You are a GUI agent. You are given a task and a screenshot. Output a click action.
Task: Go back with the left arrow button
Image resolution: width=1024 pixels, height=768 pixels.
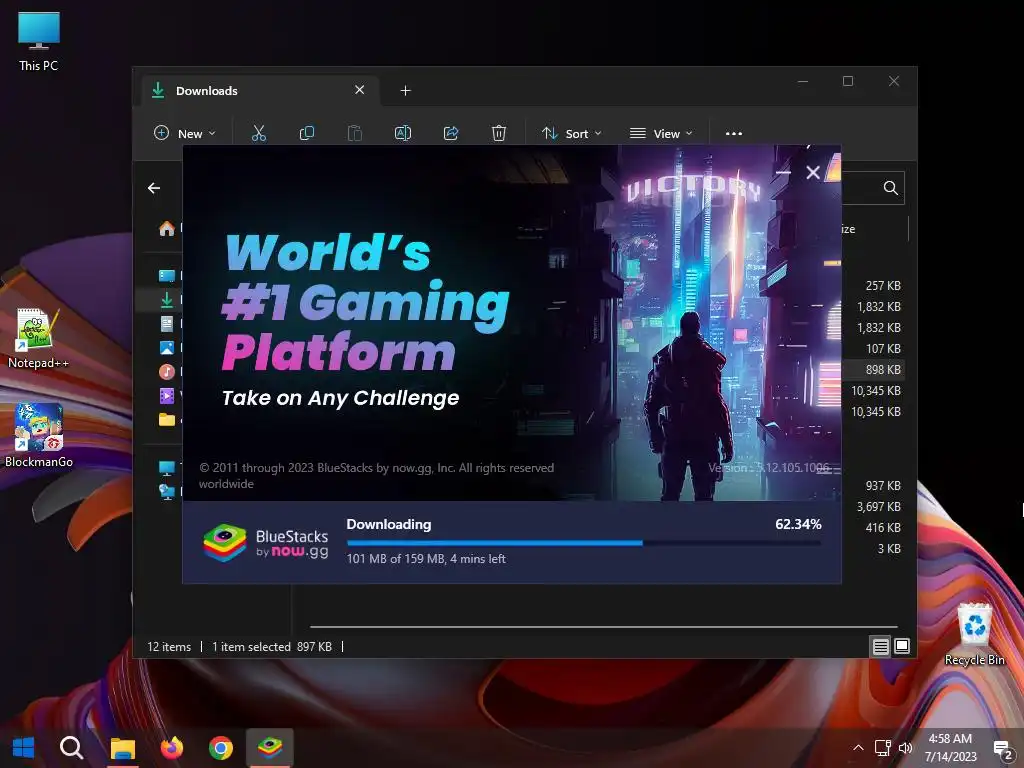154,188
